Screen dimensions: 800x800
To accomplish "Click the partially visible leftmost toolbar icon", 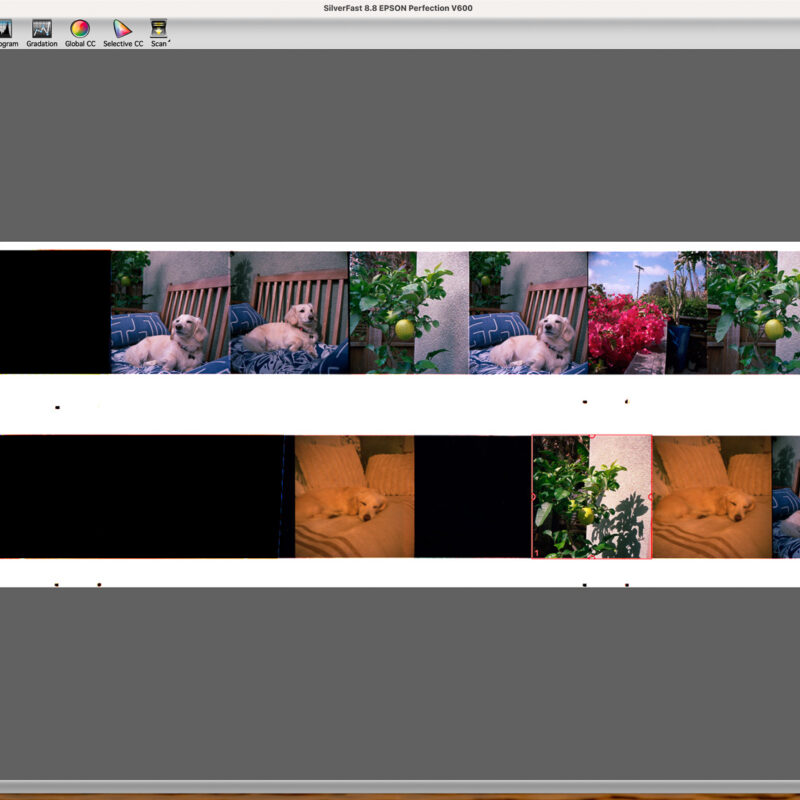I will coord(4,27).
